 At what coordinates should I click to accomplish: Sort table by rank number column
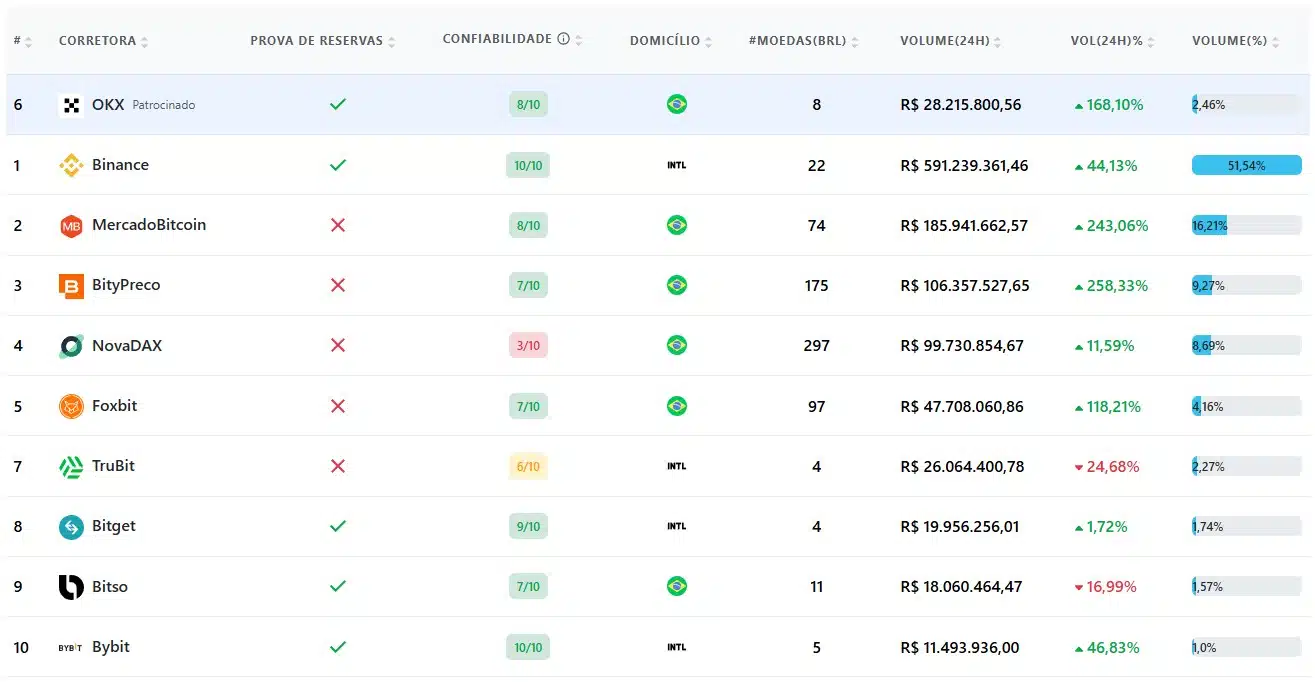(x=23, y=41)
